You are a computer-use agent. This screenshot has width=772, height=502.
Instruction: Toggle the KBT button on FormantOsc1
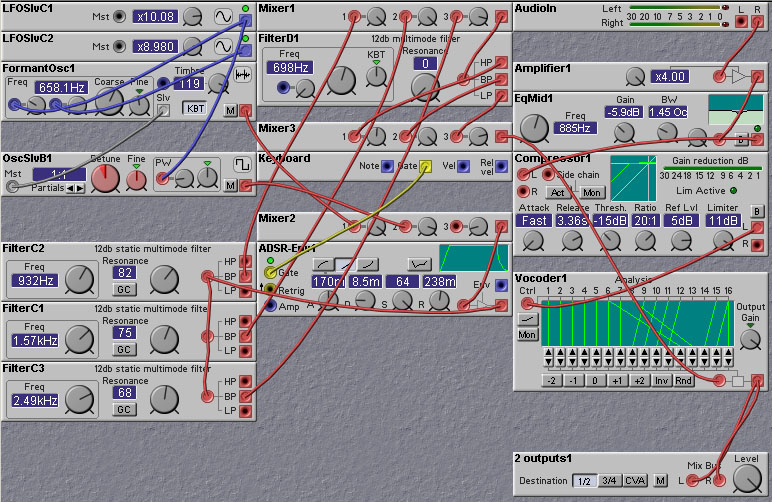(193, 109)
